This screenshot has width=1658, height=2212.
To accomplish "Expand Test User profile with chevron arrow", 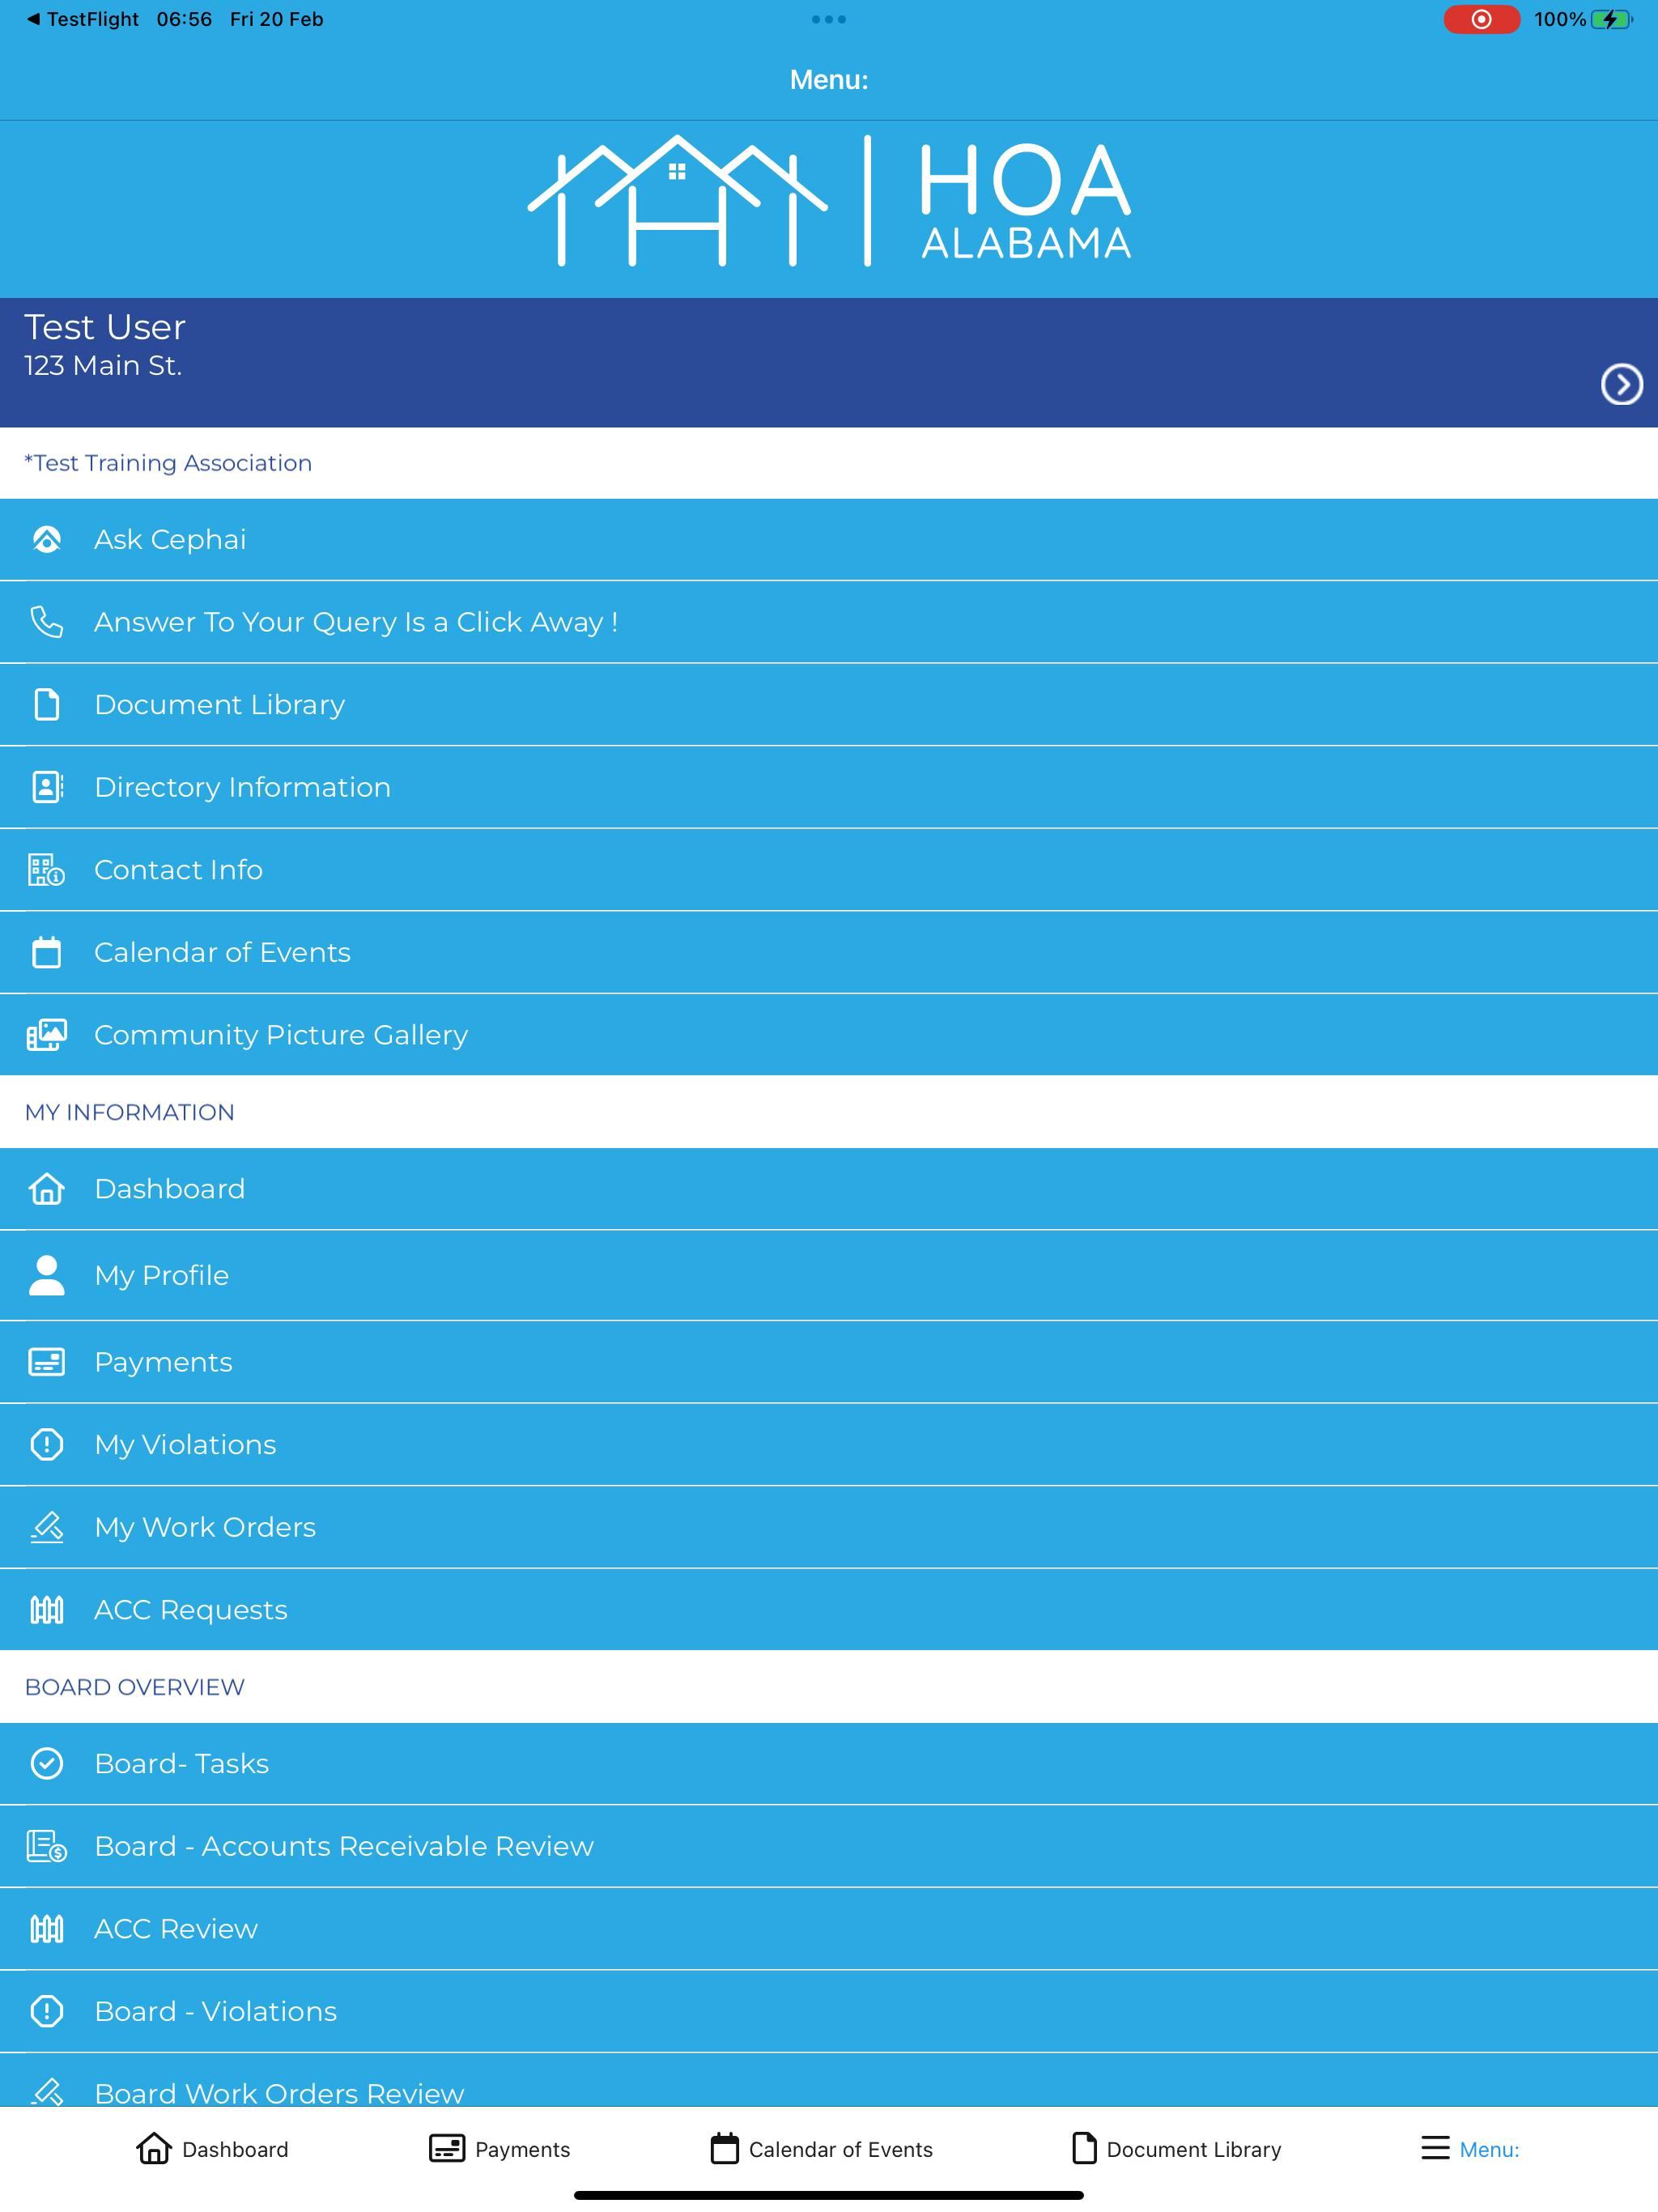I will click(x=1621, y=384).
